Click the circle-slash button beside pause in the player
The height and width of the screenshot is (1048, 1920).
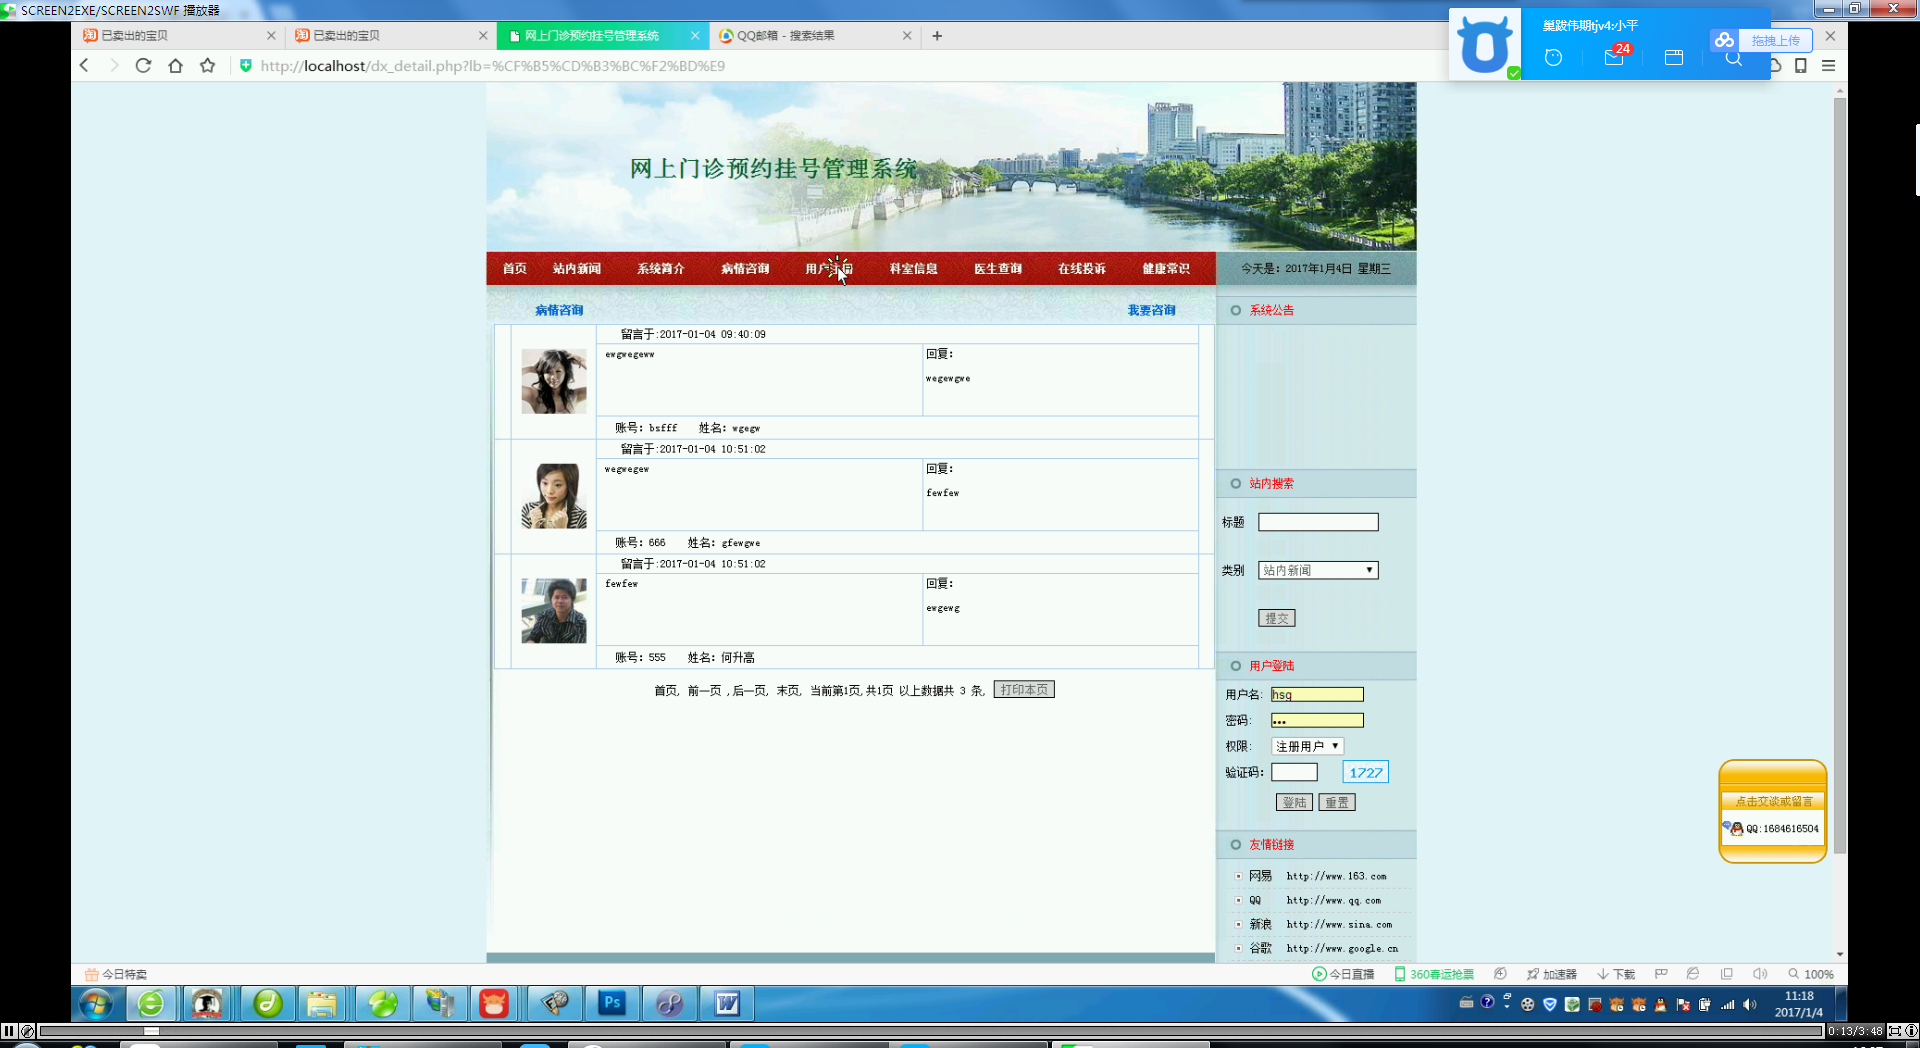pos(28,1031)
